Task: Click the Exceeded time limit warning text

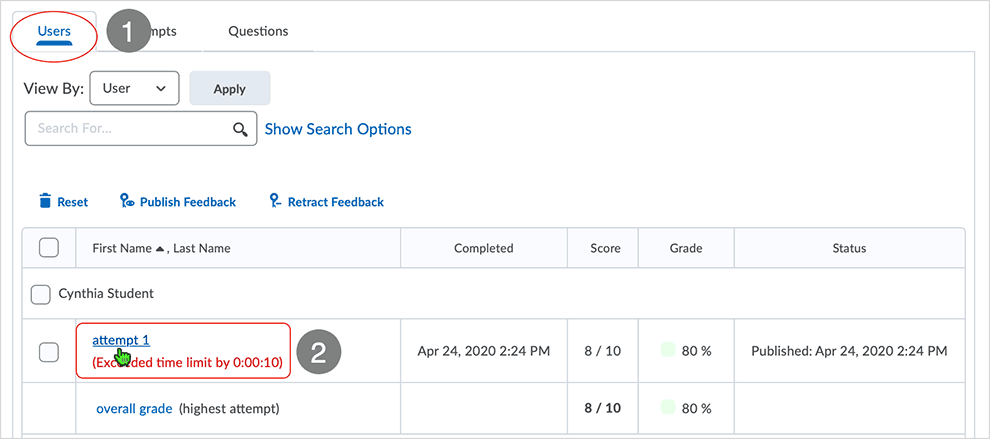Action: pyautogui.click(x=188, y=363)
